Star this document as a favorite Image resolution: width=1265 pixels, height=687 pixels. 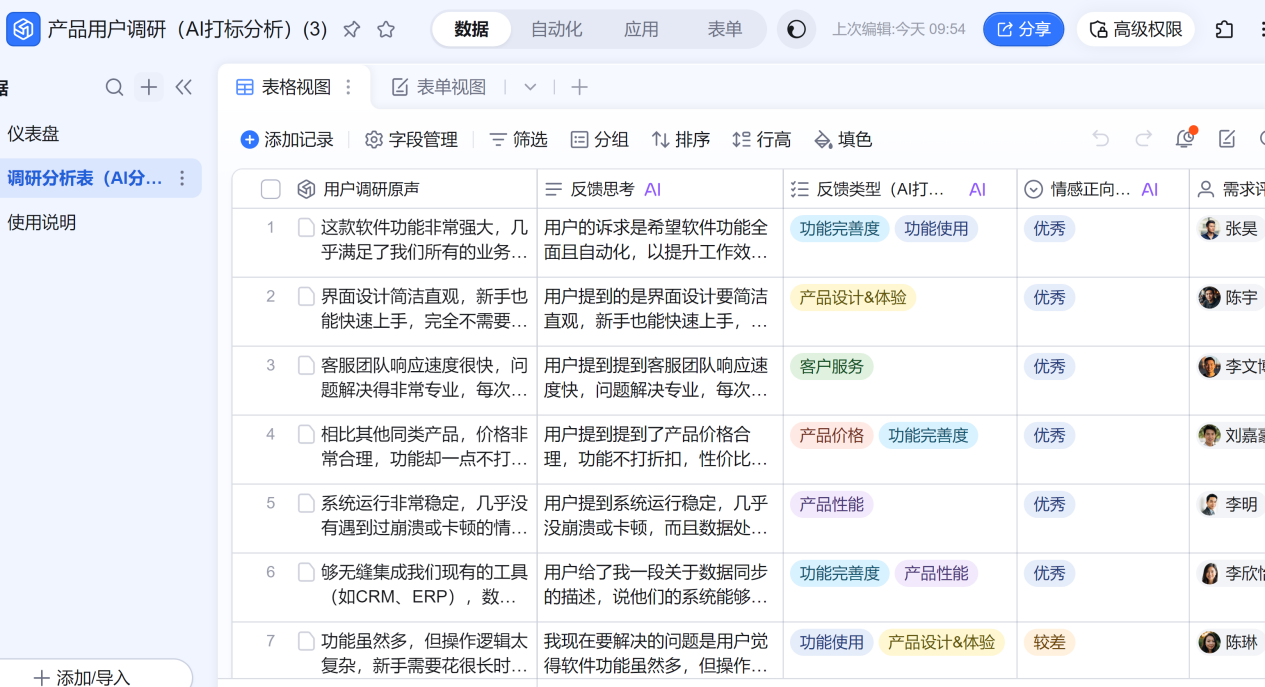[386, 30]
